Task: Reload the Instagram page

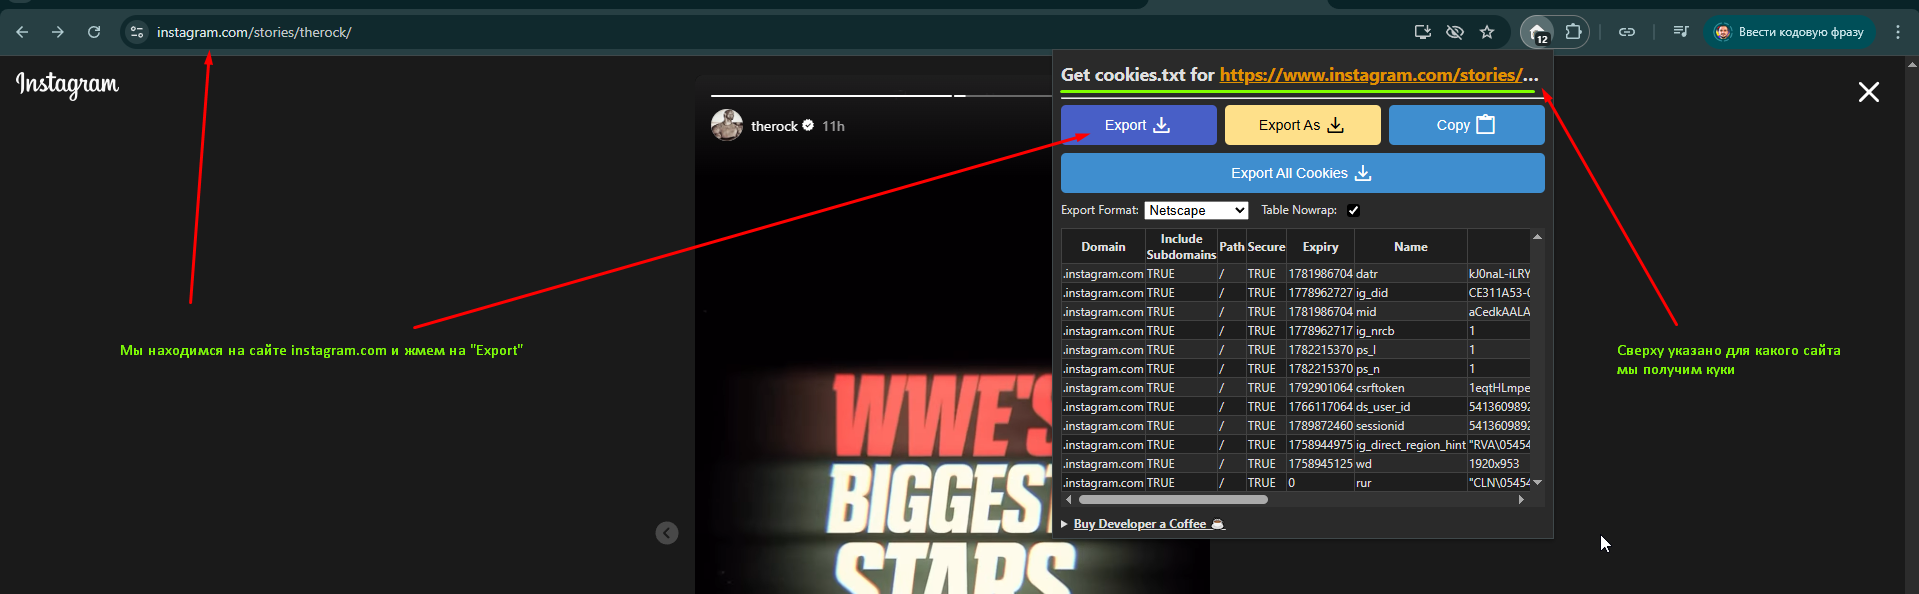Action: click(x=94, y=32)
